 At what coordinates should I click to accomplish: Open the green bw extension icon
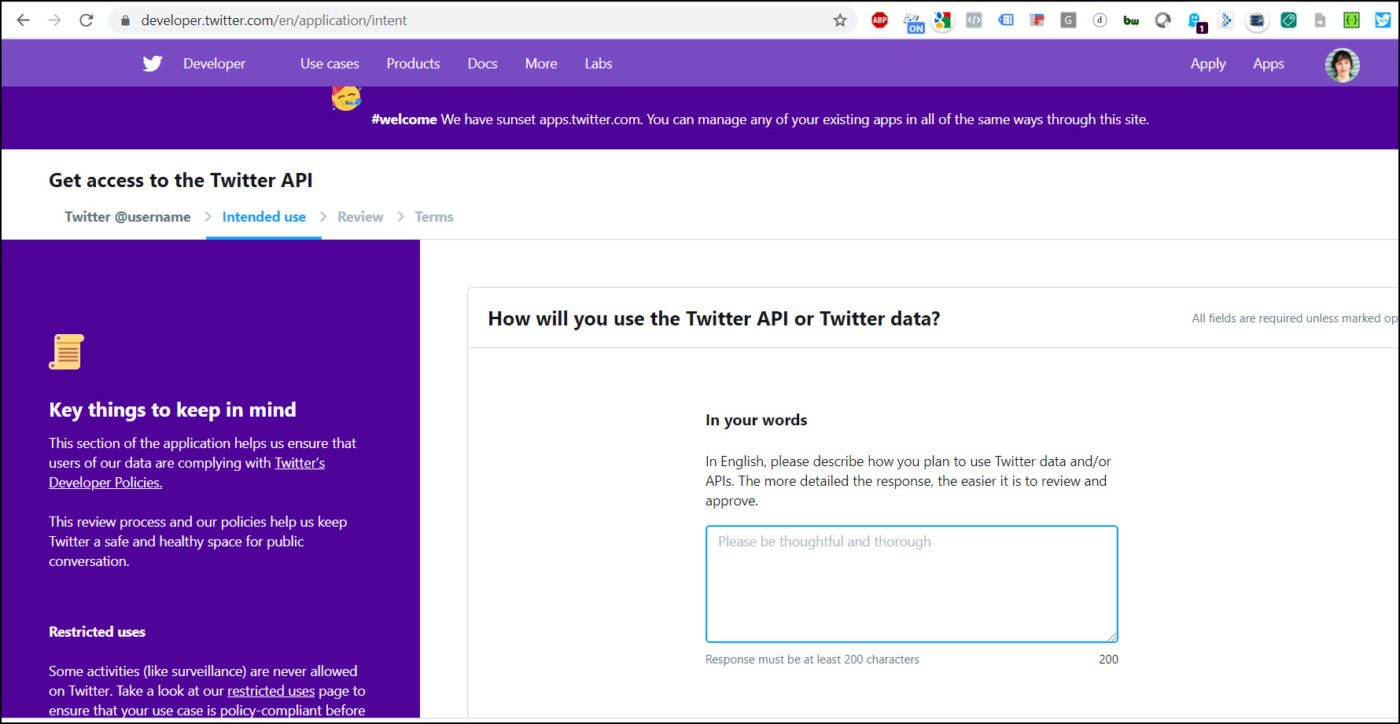[x=1131, y=20]
